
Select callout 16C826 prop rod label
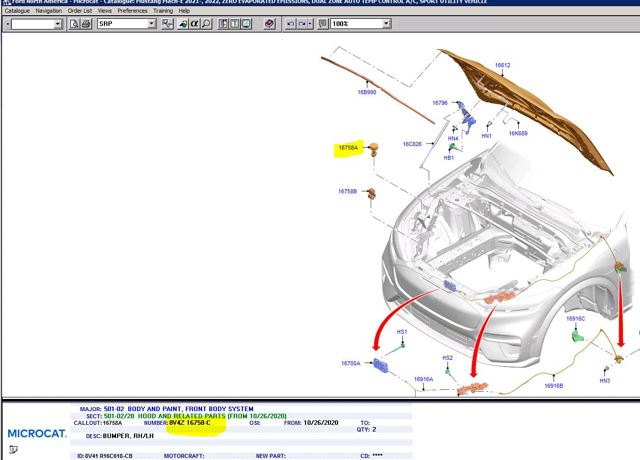click(412, 144)
